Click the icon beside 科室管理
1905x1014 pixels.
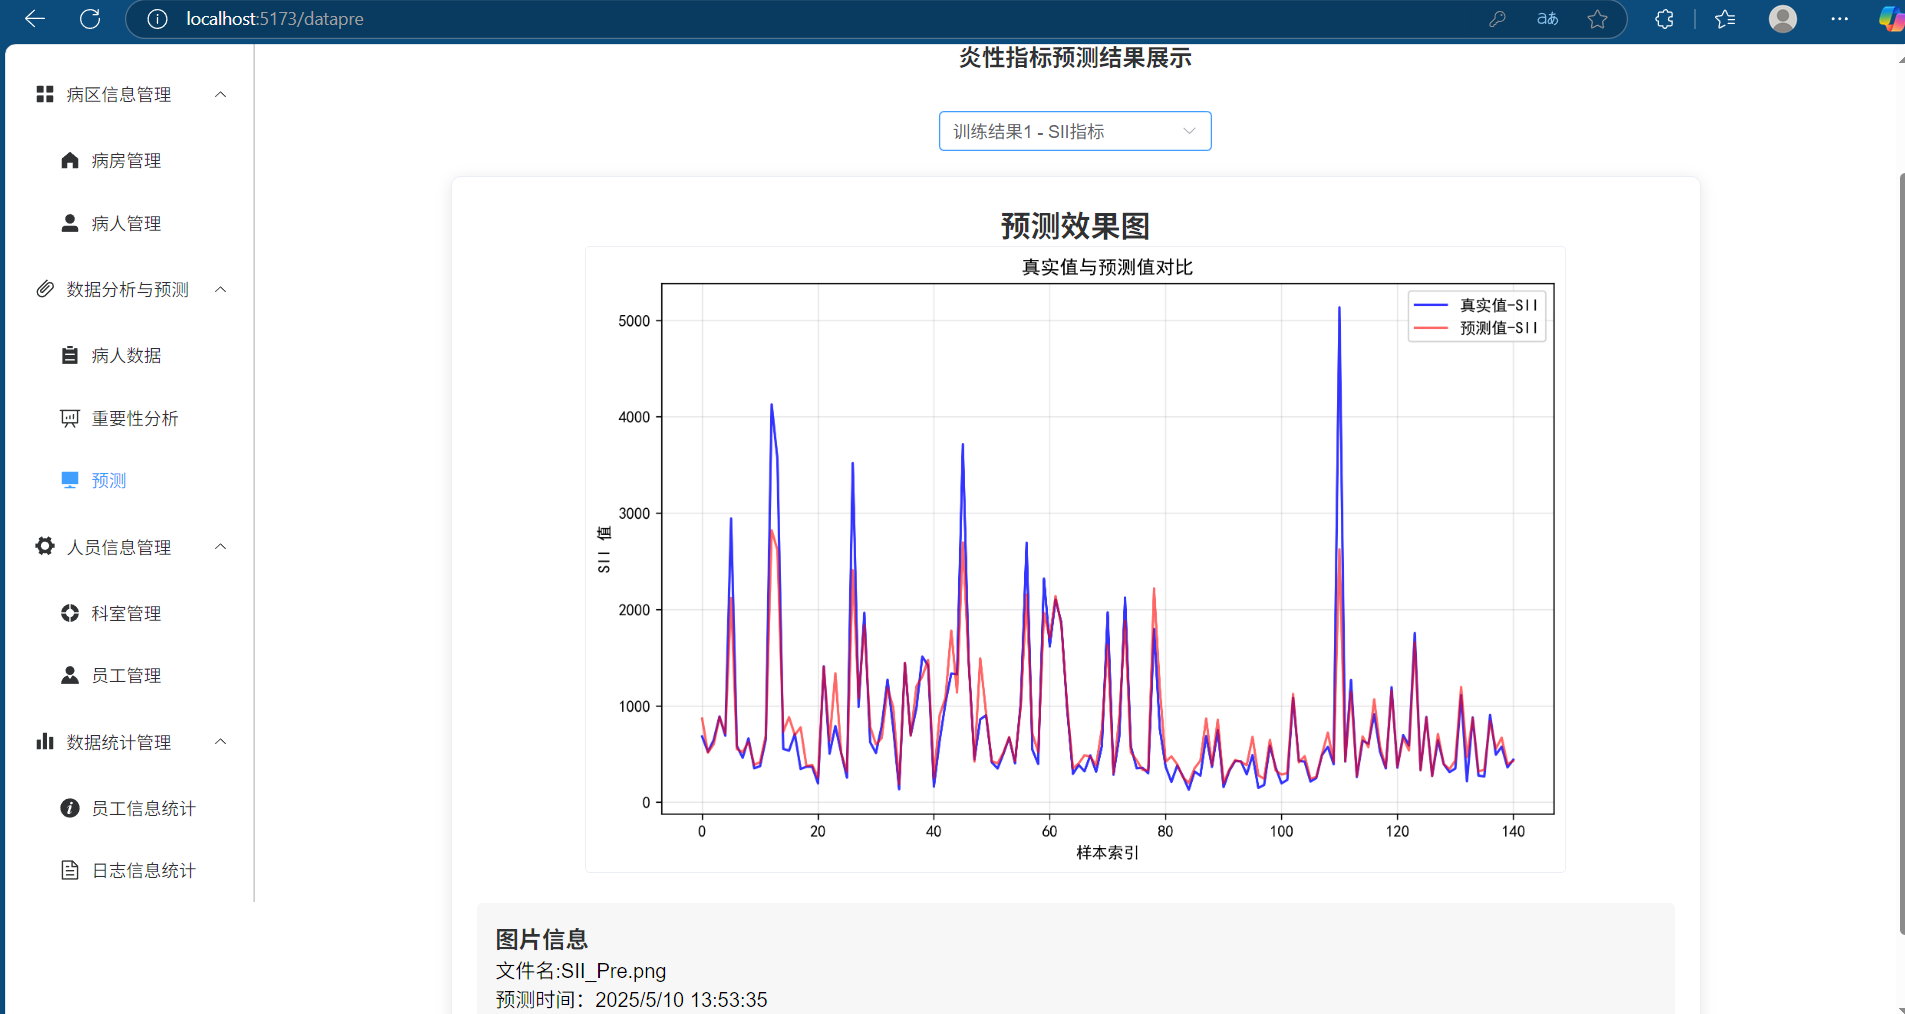point(70,613)
